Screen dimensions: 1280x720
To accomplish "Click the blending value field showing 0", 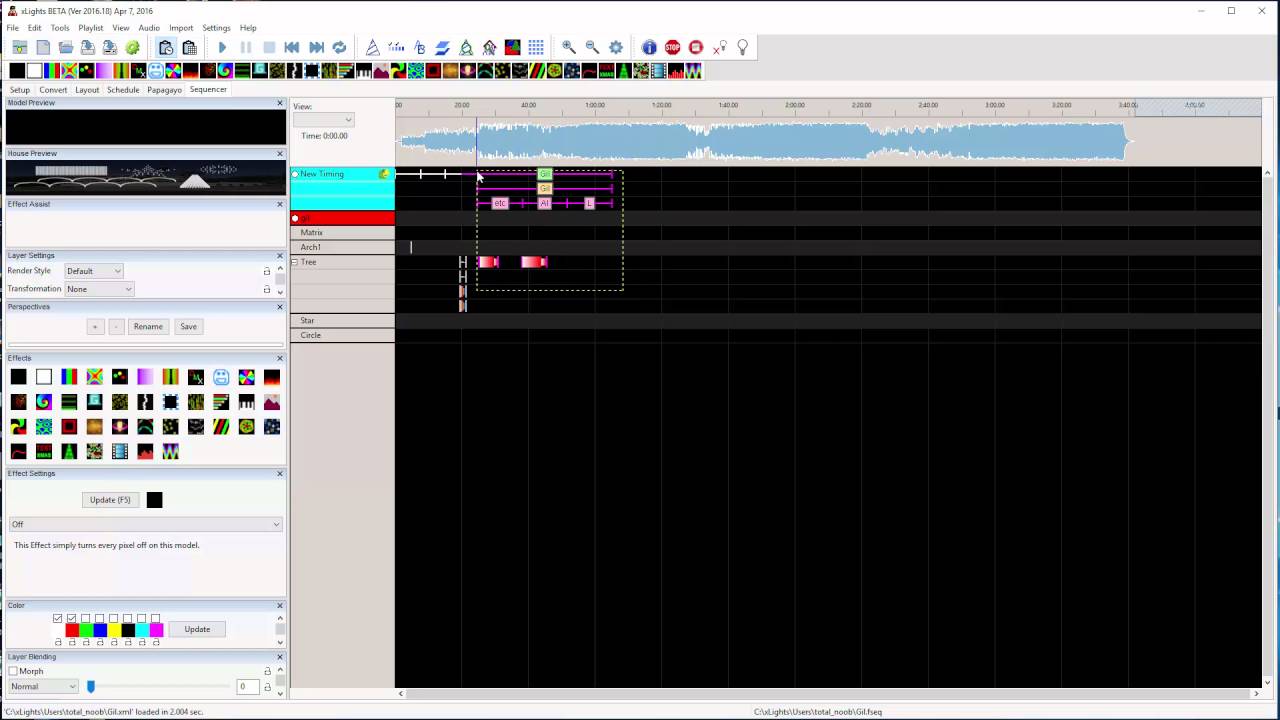I will [x=247, y=686].
